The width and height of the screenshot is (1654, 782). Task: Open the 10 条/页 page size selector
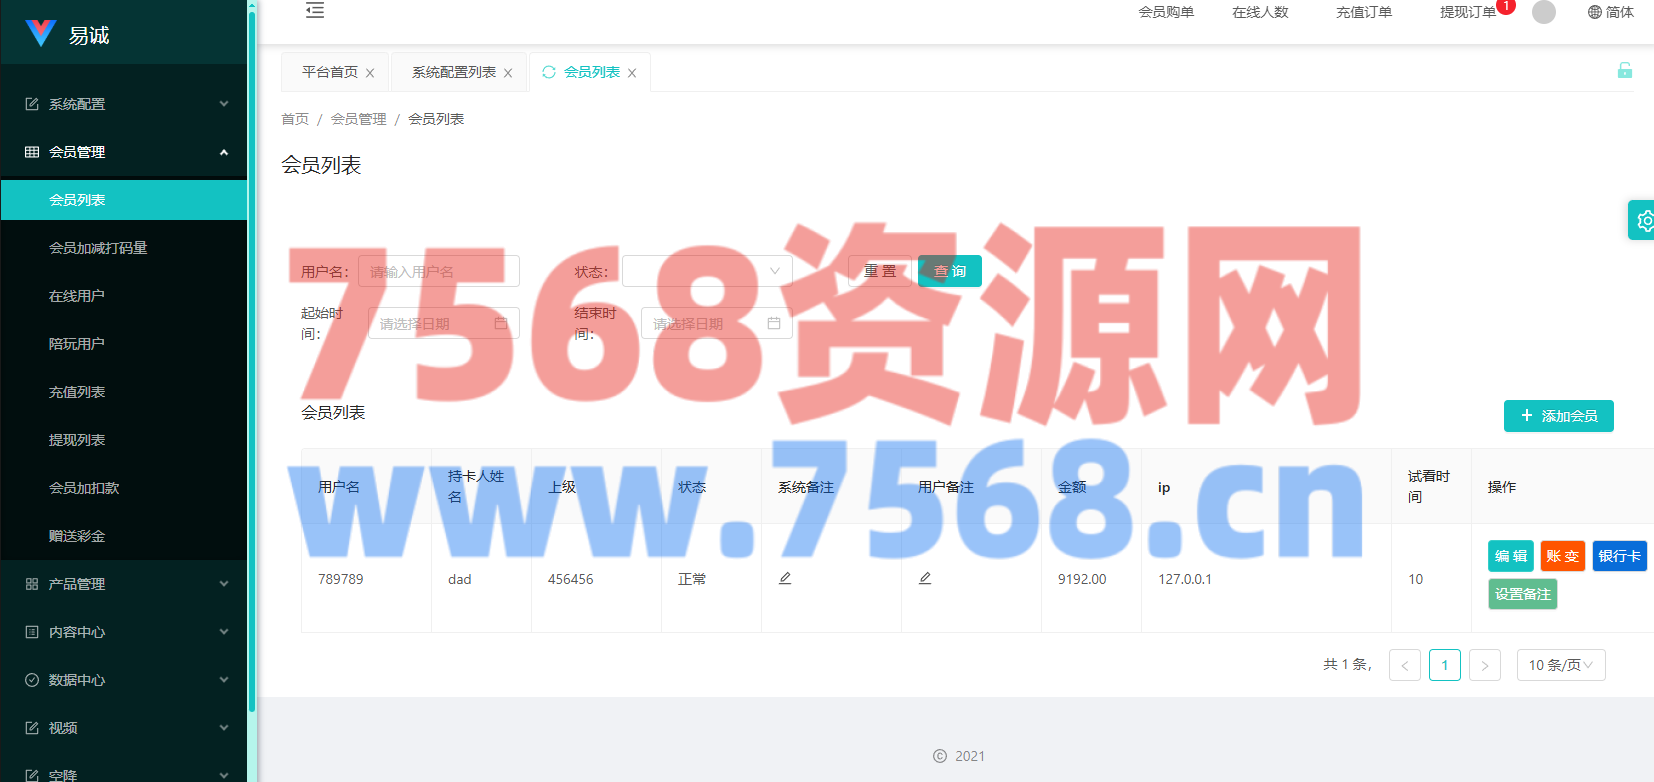point(1560,665)
